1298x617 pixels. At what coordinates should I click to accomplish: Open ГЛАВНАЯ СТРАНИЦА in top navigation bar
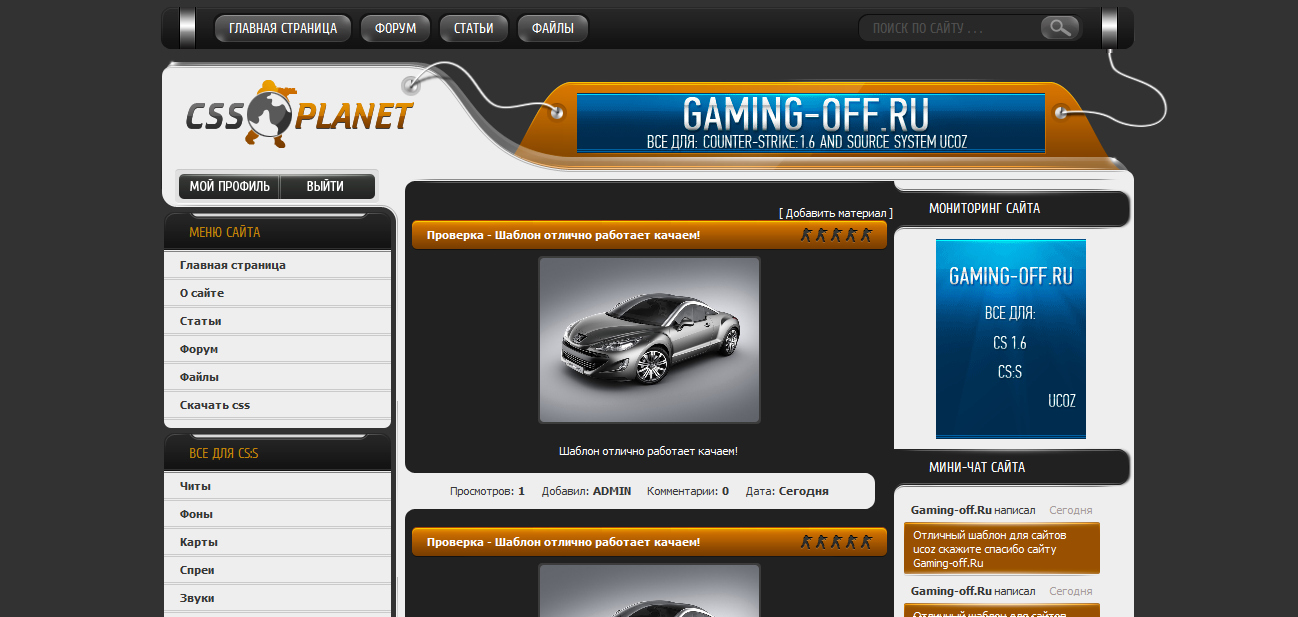(283, 28)
